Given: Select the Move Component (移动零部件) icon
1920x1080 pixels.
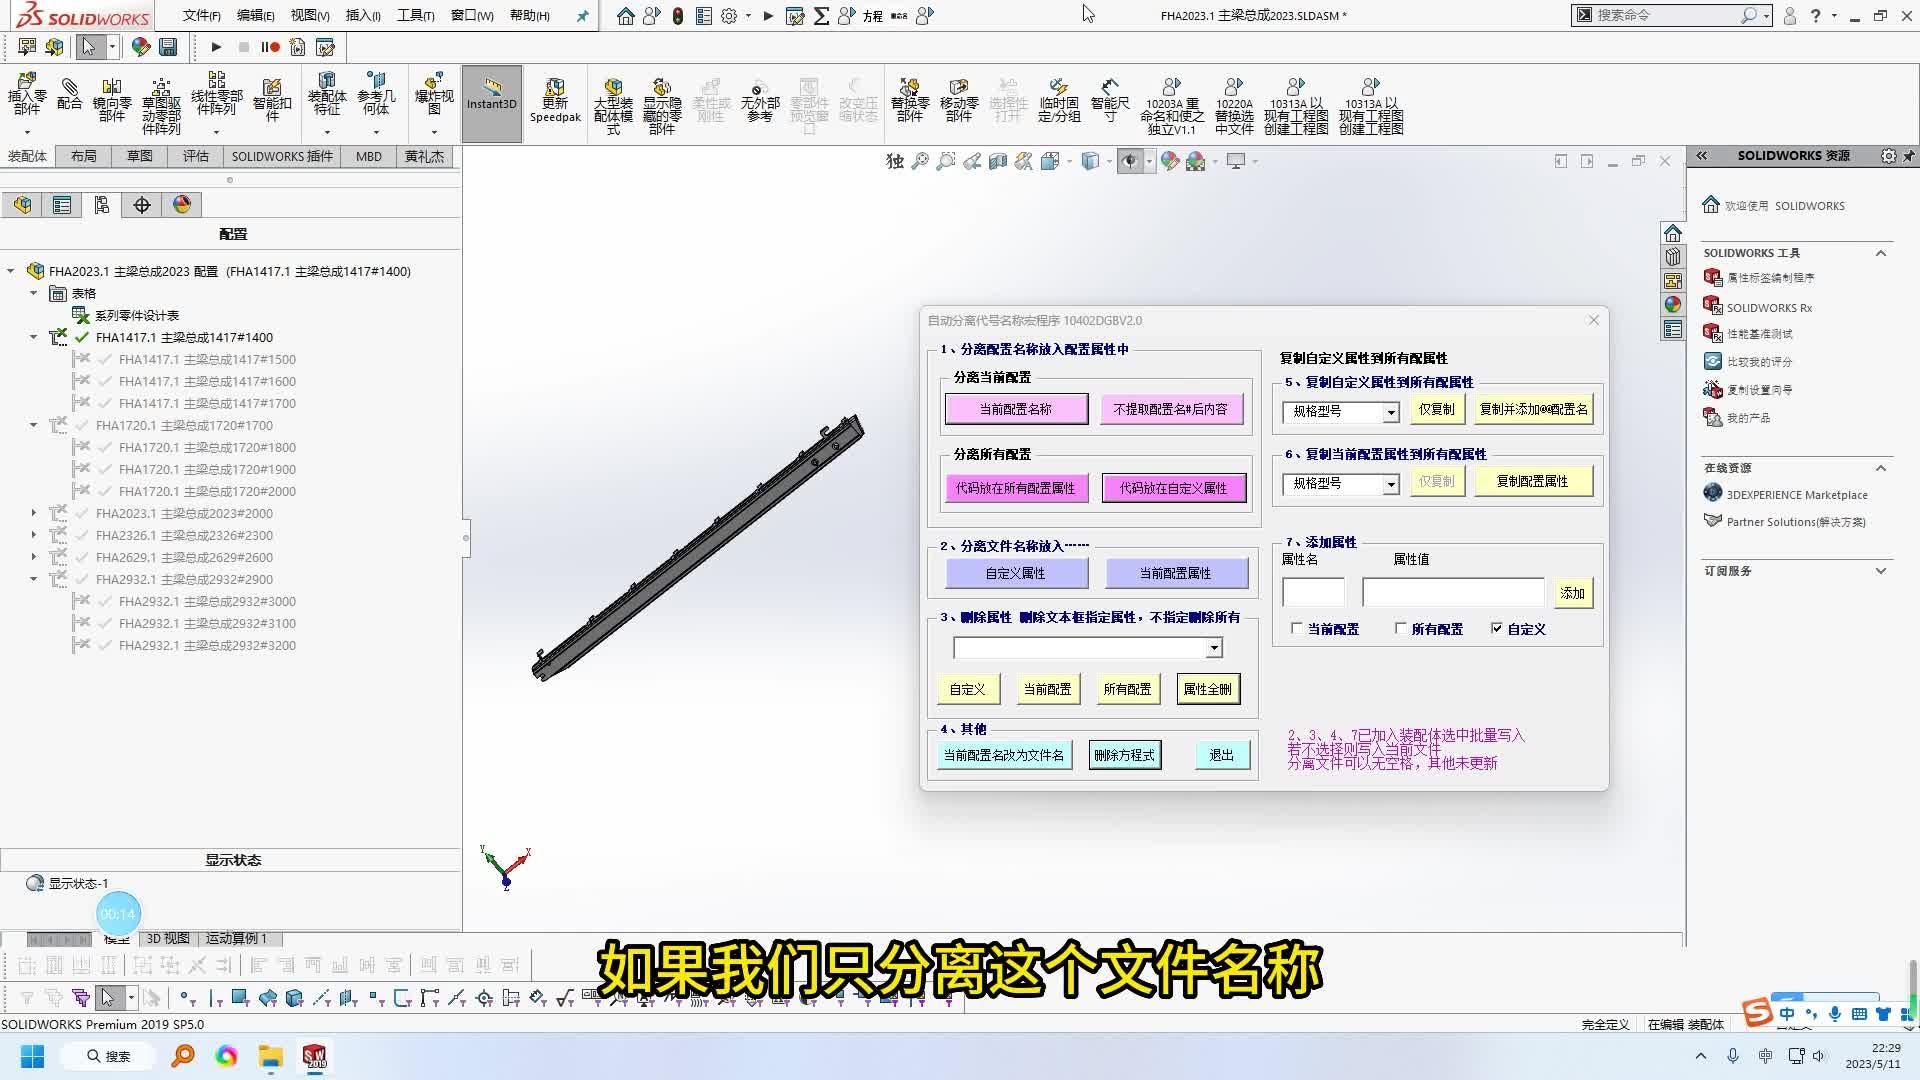Looking at the screenshot, I should tap(959, 100).
